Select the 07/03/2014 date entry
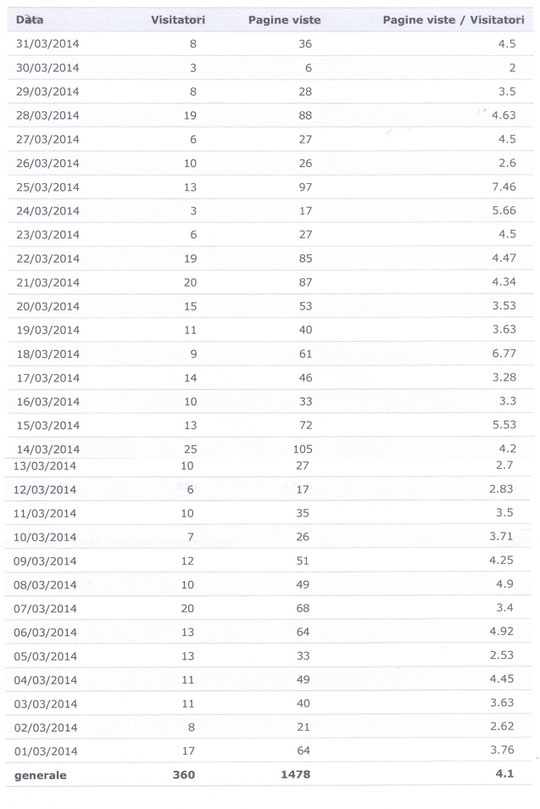Screen dimensions: 540x809 coord(45,608)
